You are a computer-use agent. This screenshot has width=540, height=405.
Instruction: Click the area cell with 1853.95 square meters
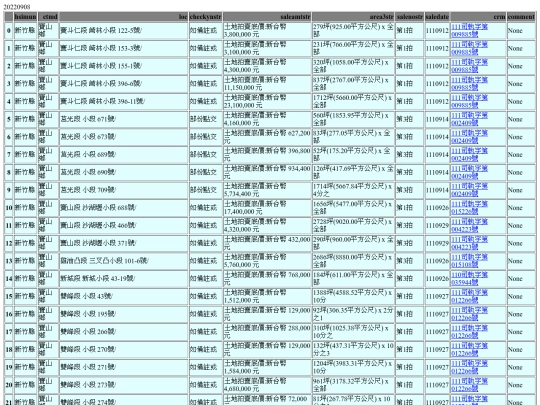[353, 119]
